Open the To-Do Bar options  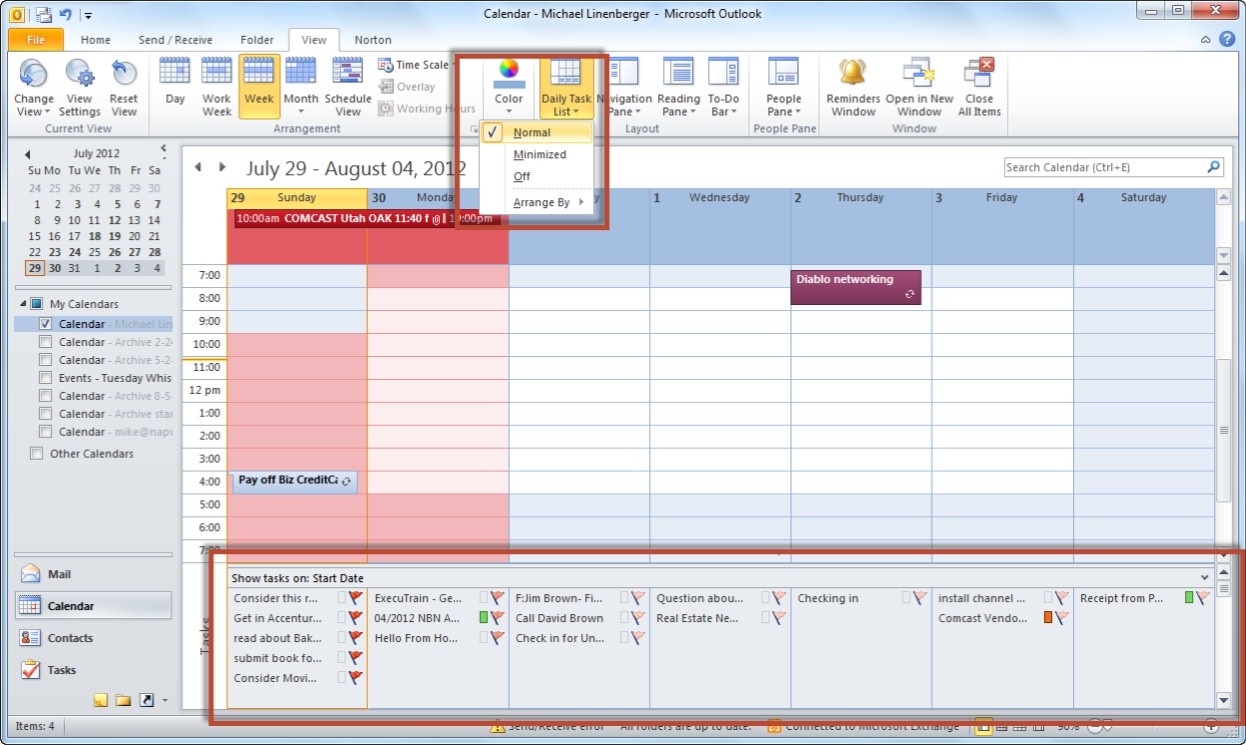click(723, 85)
